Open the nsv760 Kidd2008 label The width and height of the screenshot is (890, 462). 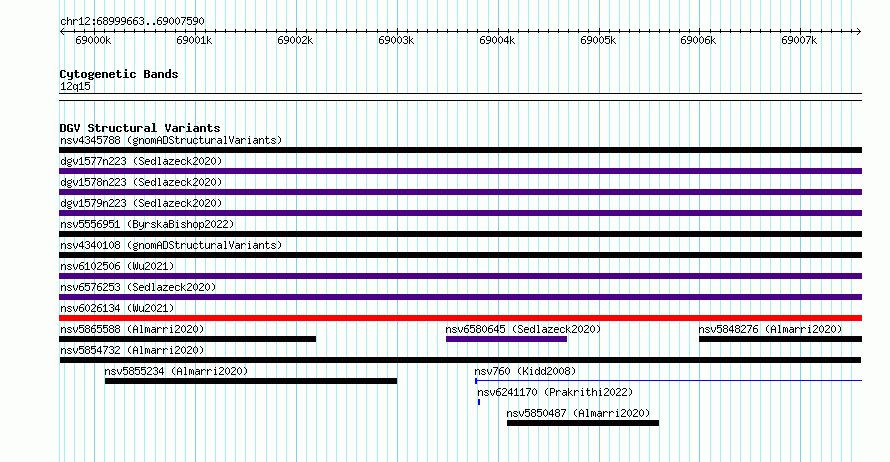pyautogui.click(x=526, y=371)
